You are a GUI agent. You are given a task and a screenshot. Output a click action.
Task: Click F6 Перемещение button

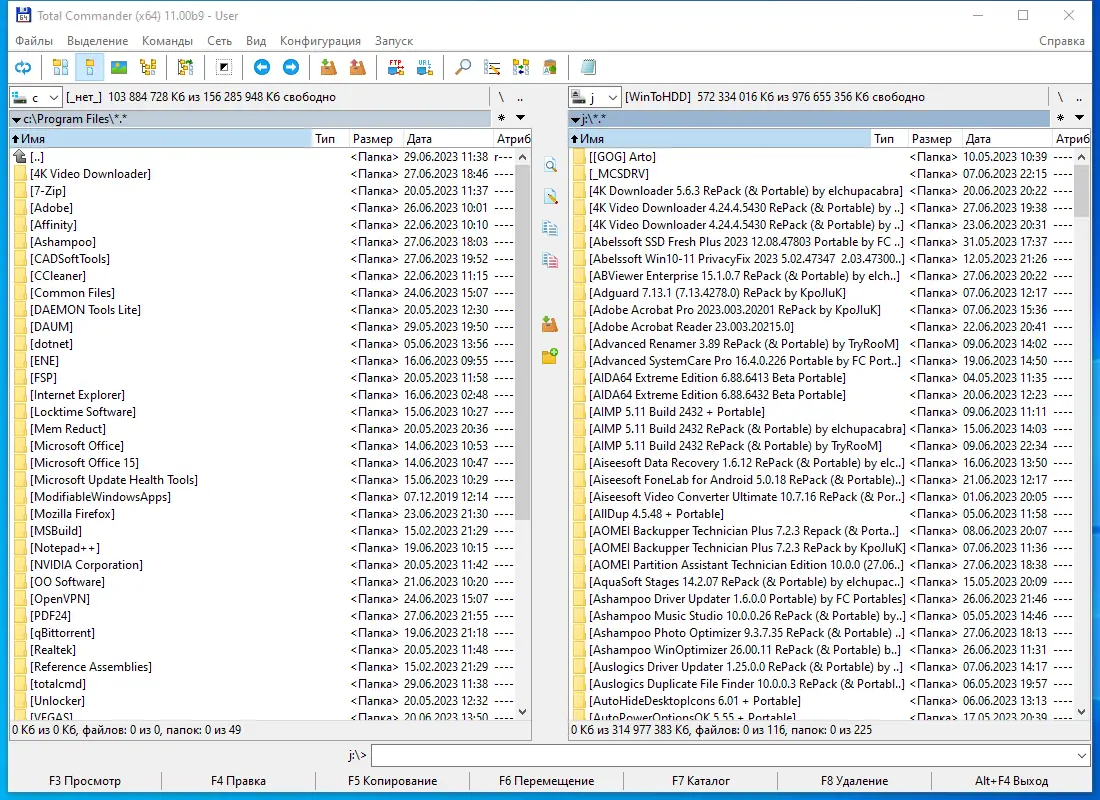tap(546, 780)
